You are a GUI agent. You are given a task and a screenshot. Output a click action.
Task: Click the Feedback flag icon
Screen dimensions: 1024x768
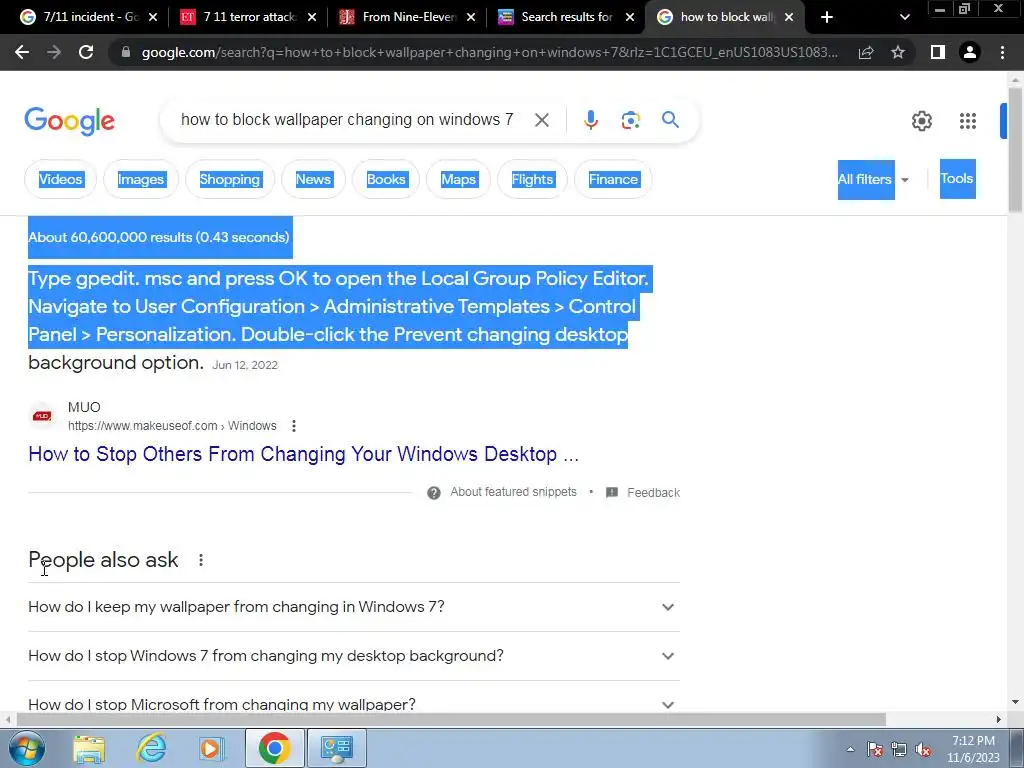[x=612, y=492]
